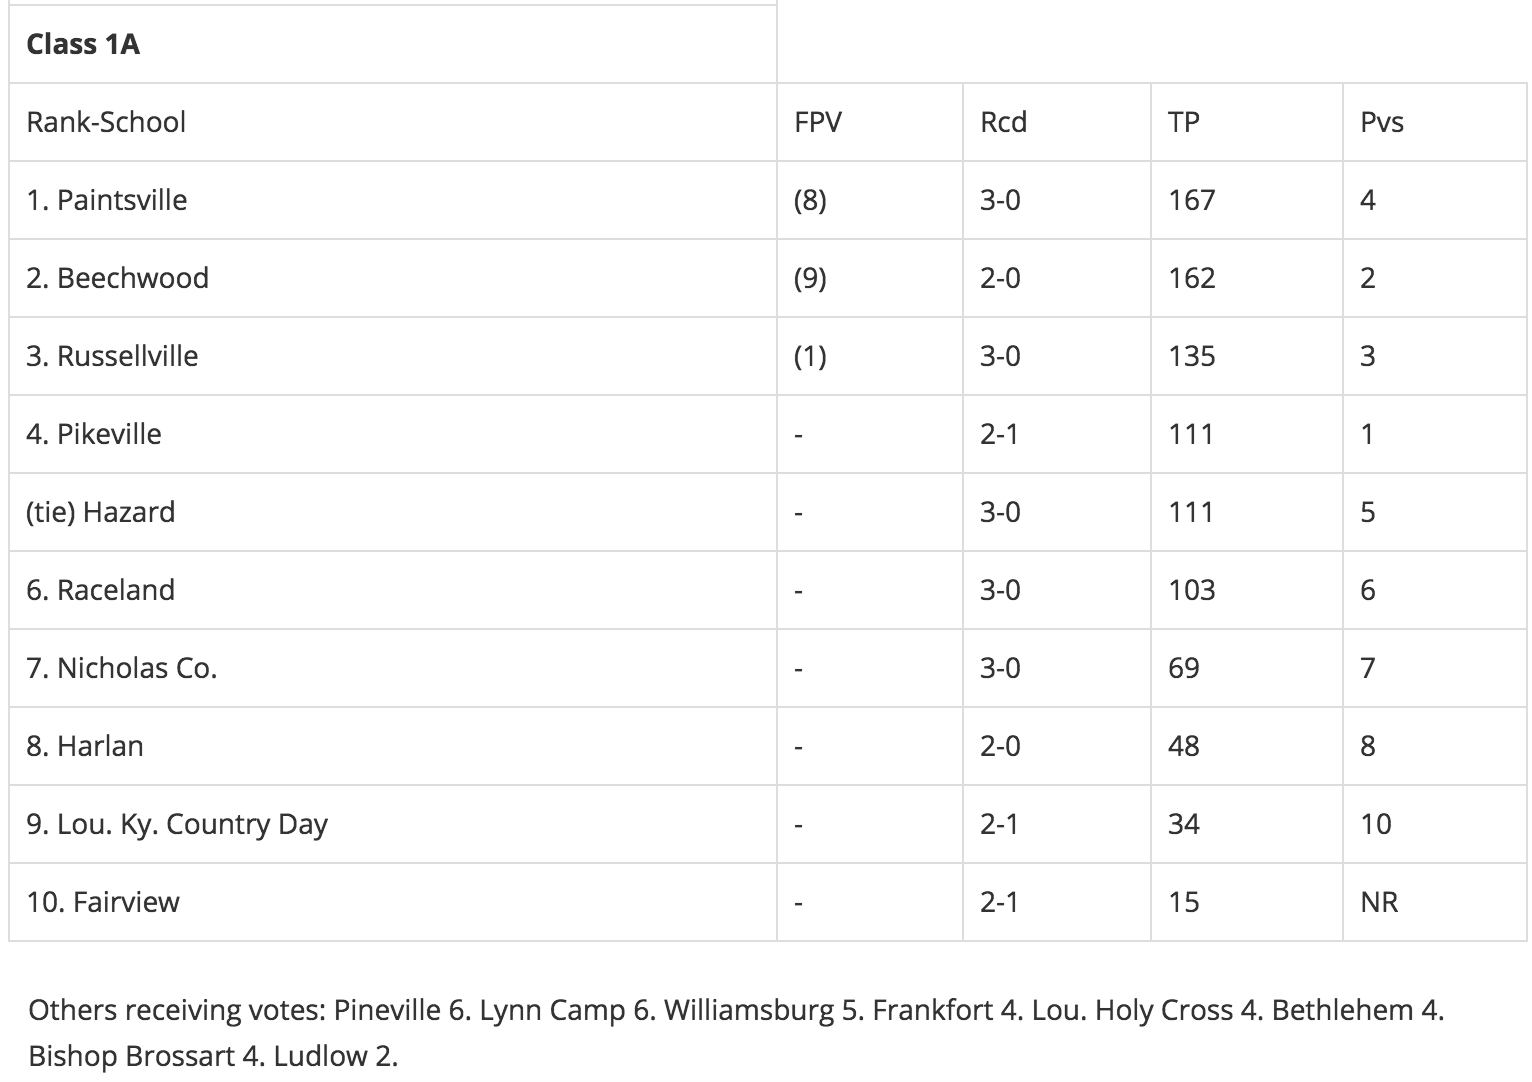Viewport: 1532px width, 1082px height.
Task: Select the Rank-School column header
Action: coord(392,122)
